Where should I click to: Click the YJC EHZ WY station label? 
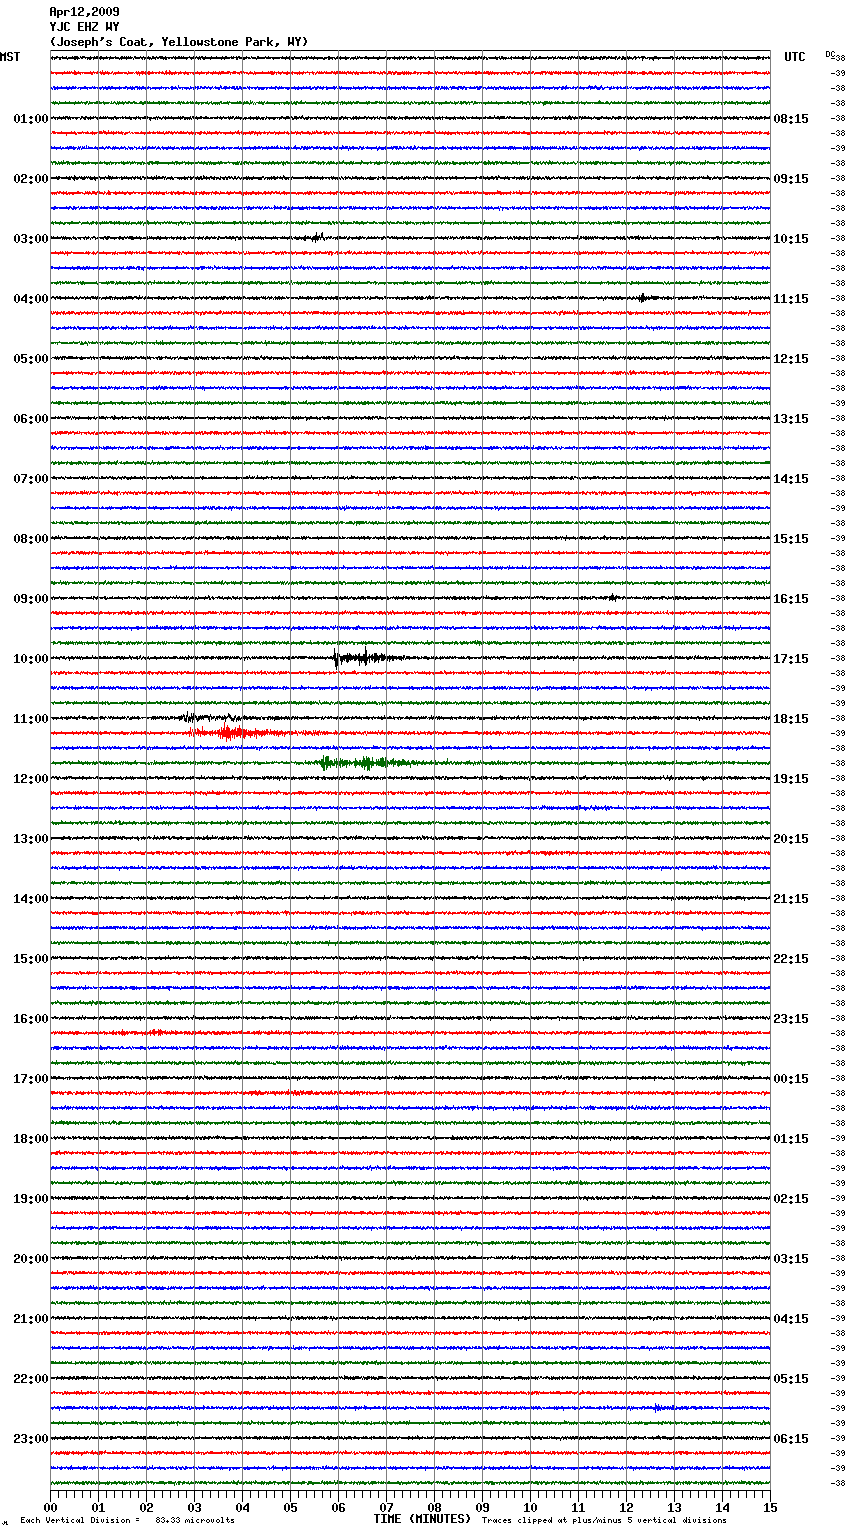[84, 27]
